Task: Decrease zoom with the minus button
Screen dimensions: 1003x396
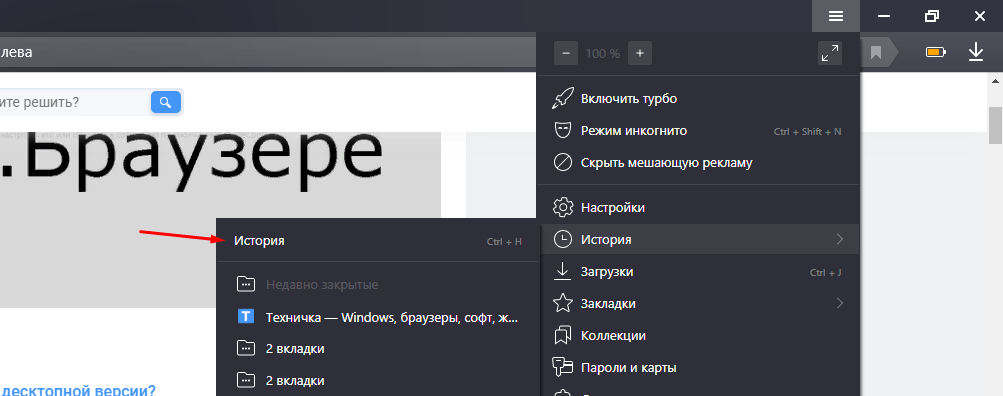Action: 565,53
